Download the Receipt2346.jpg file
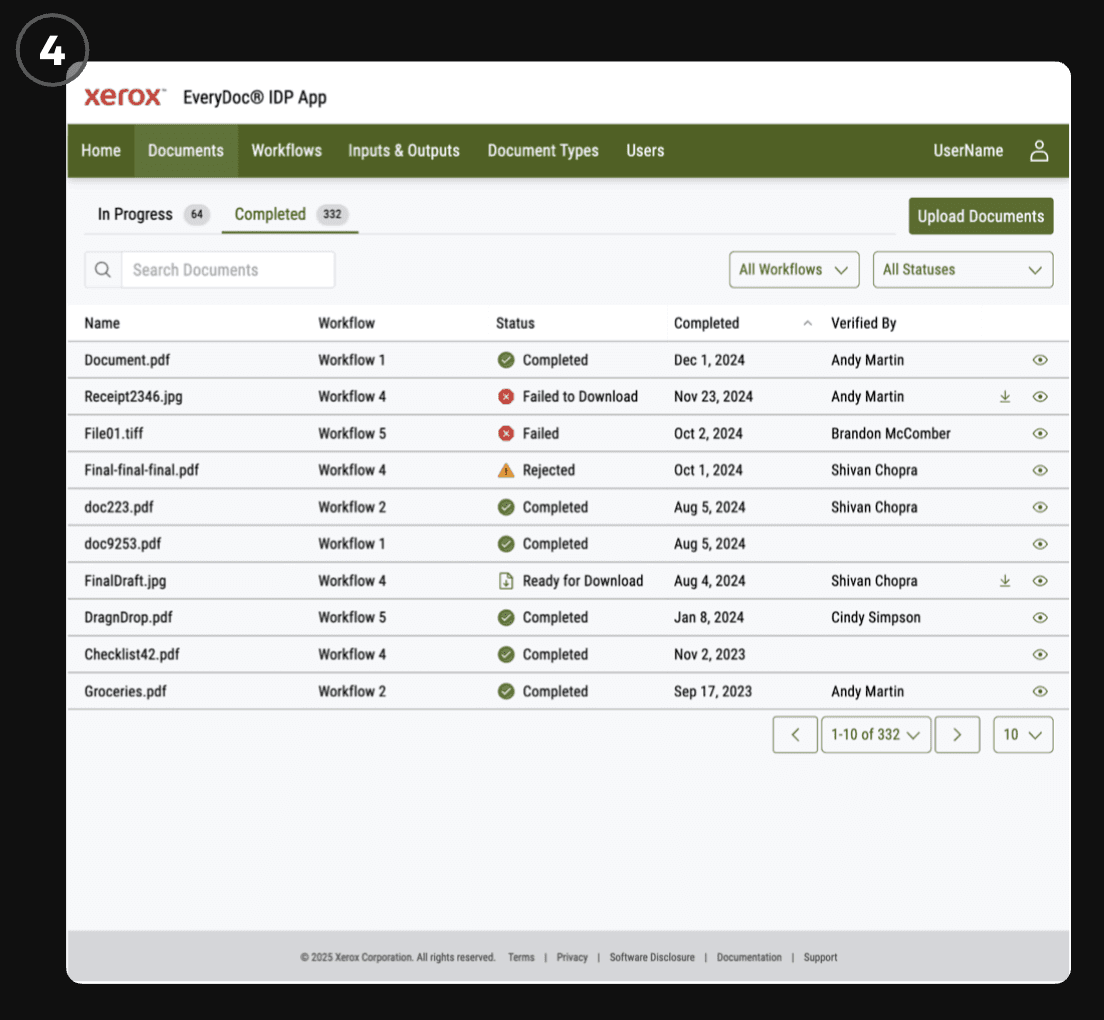The height and width of the screenshot is (1020, 1104). tap(1005, 397)
